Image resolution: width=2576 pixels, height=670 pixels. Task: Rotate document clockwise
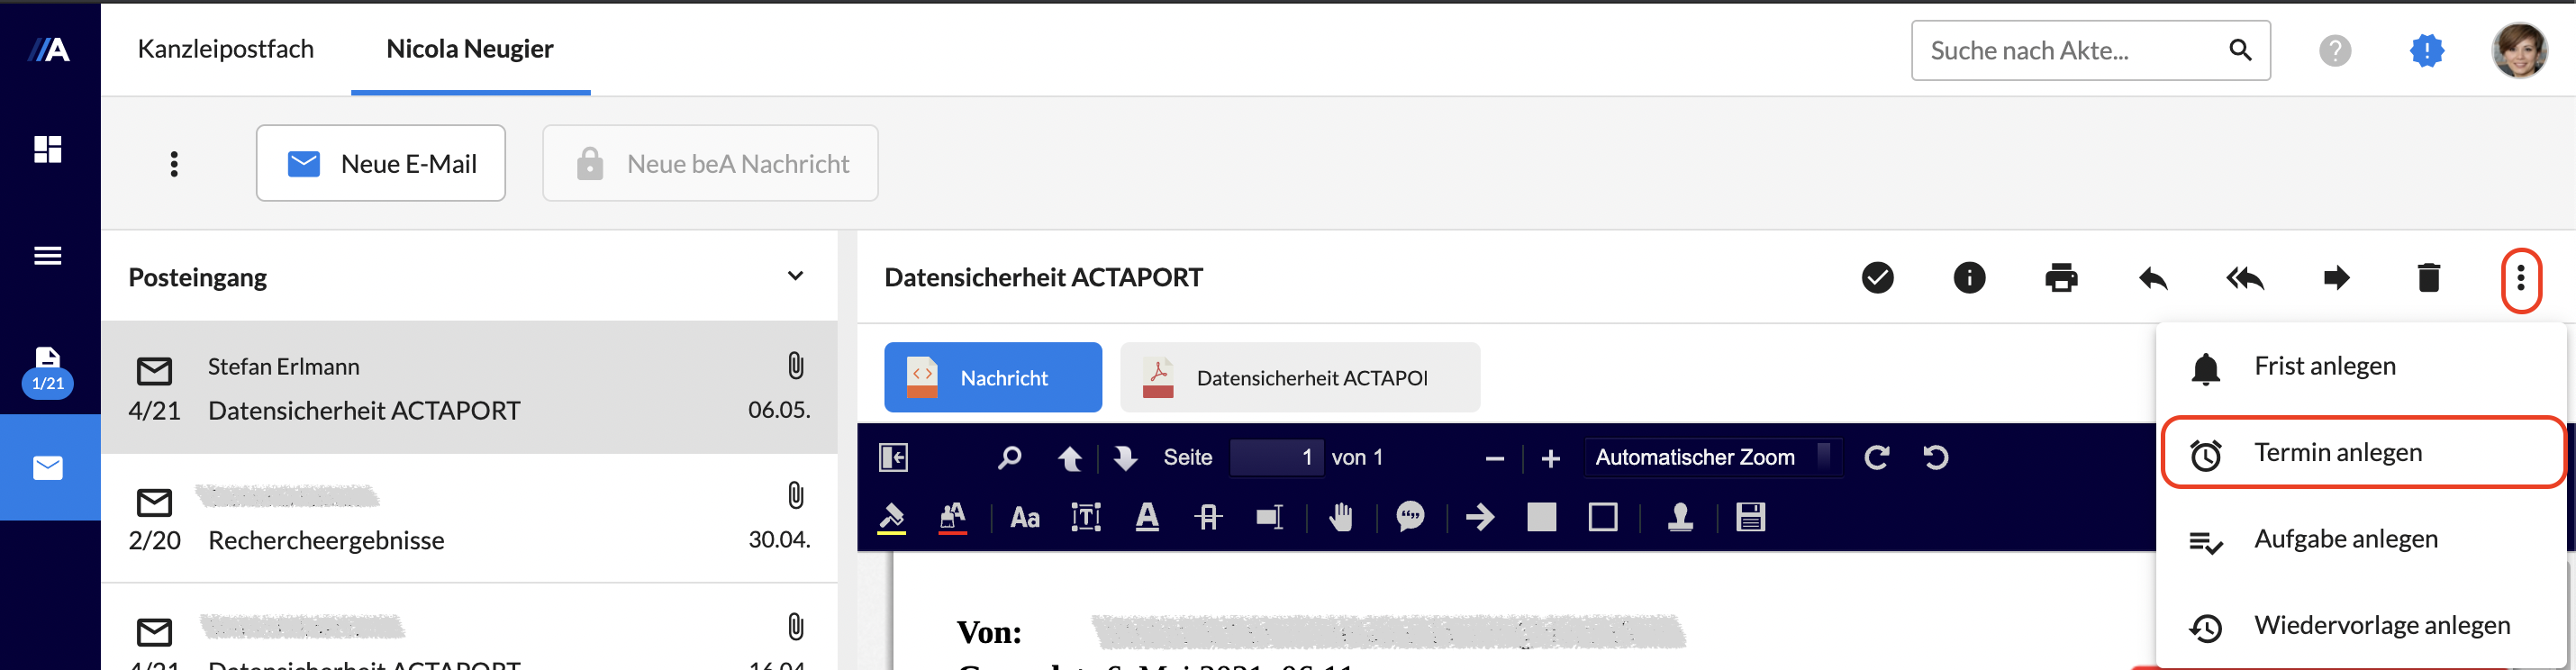(x=1876, y=457)
